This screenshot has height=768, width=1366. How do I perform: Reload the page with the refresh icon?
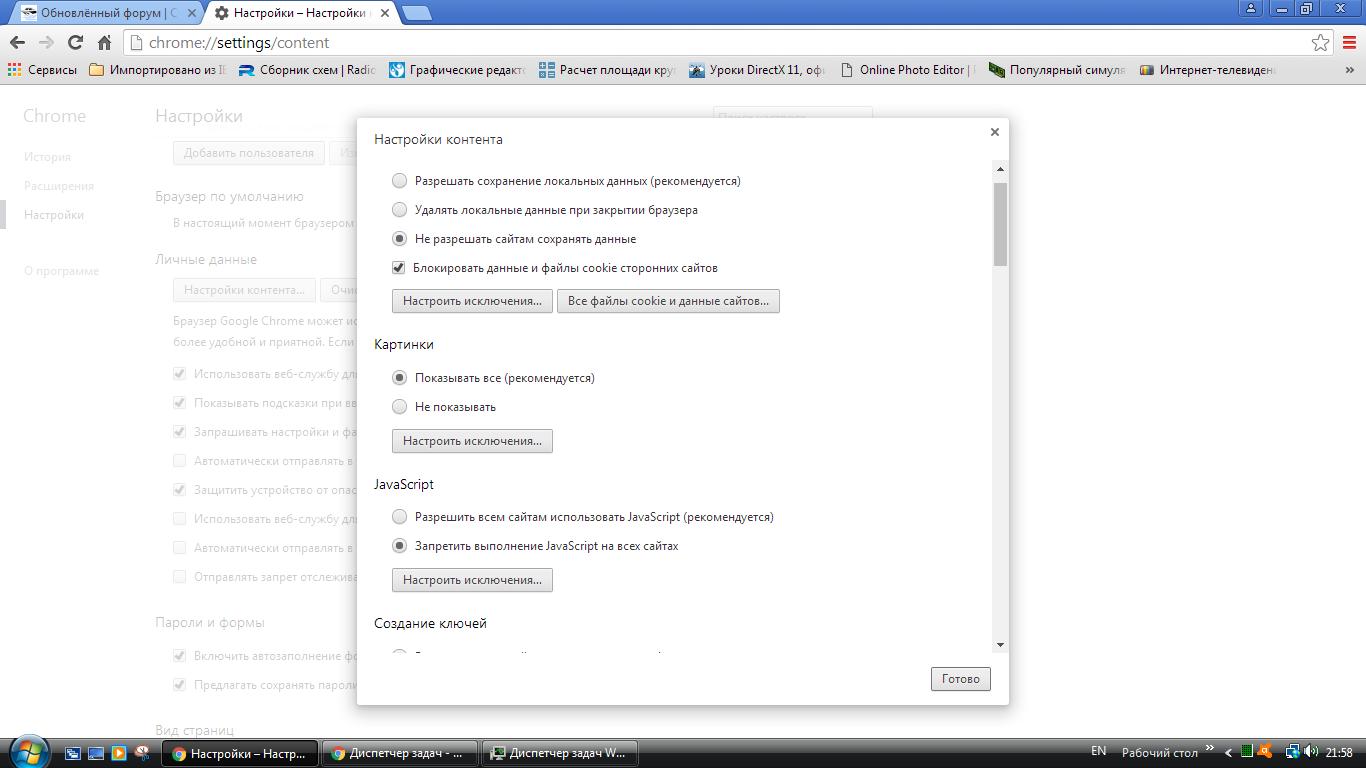click(x=75, y=42)
